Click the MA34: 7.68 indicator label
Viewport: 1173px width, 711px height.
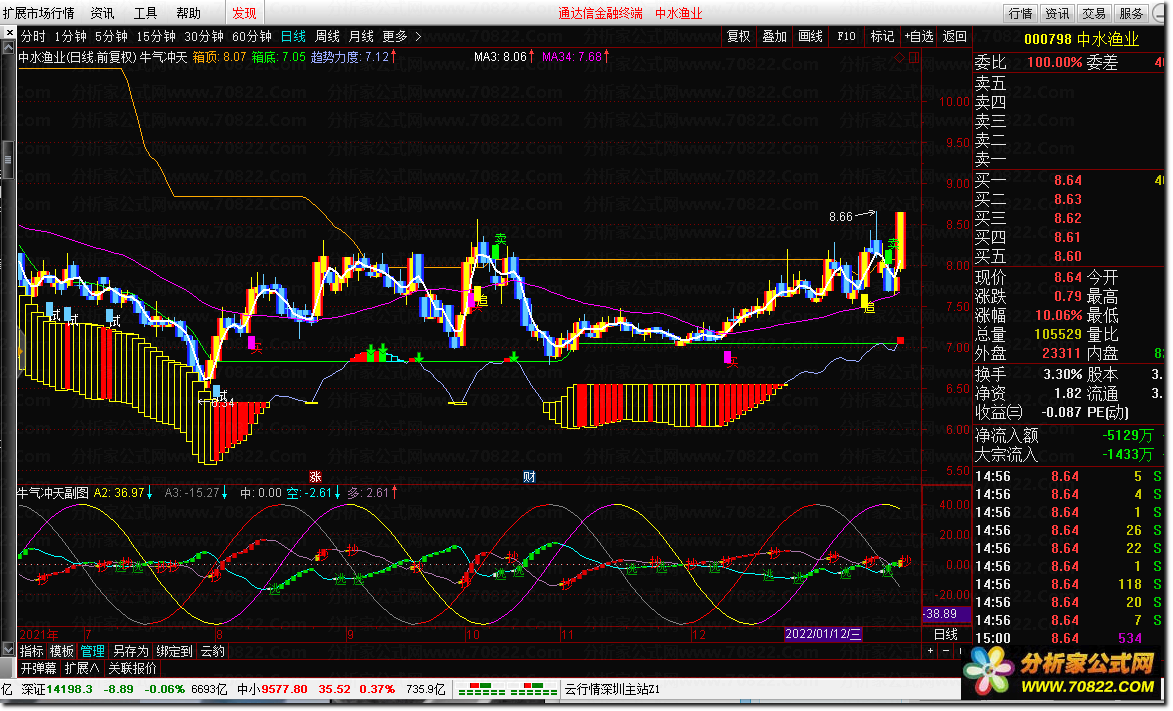[x=572, y=57]
